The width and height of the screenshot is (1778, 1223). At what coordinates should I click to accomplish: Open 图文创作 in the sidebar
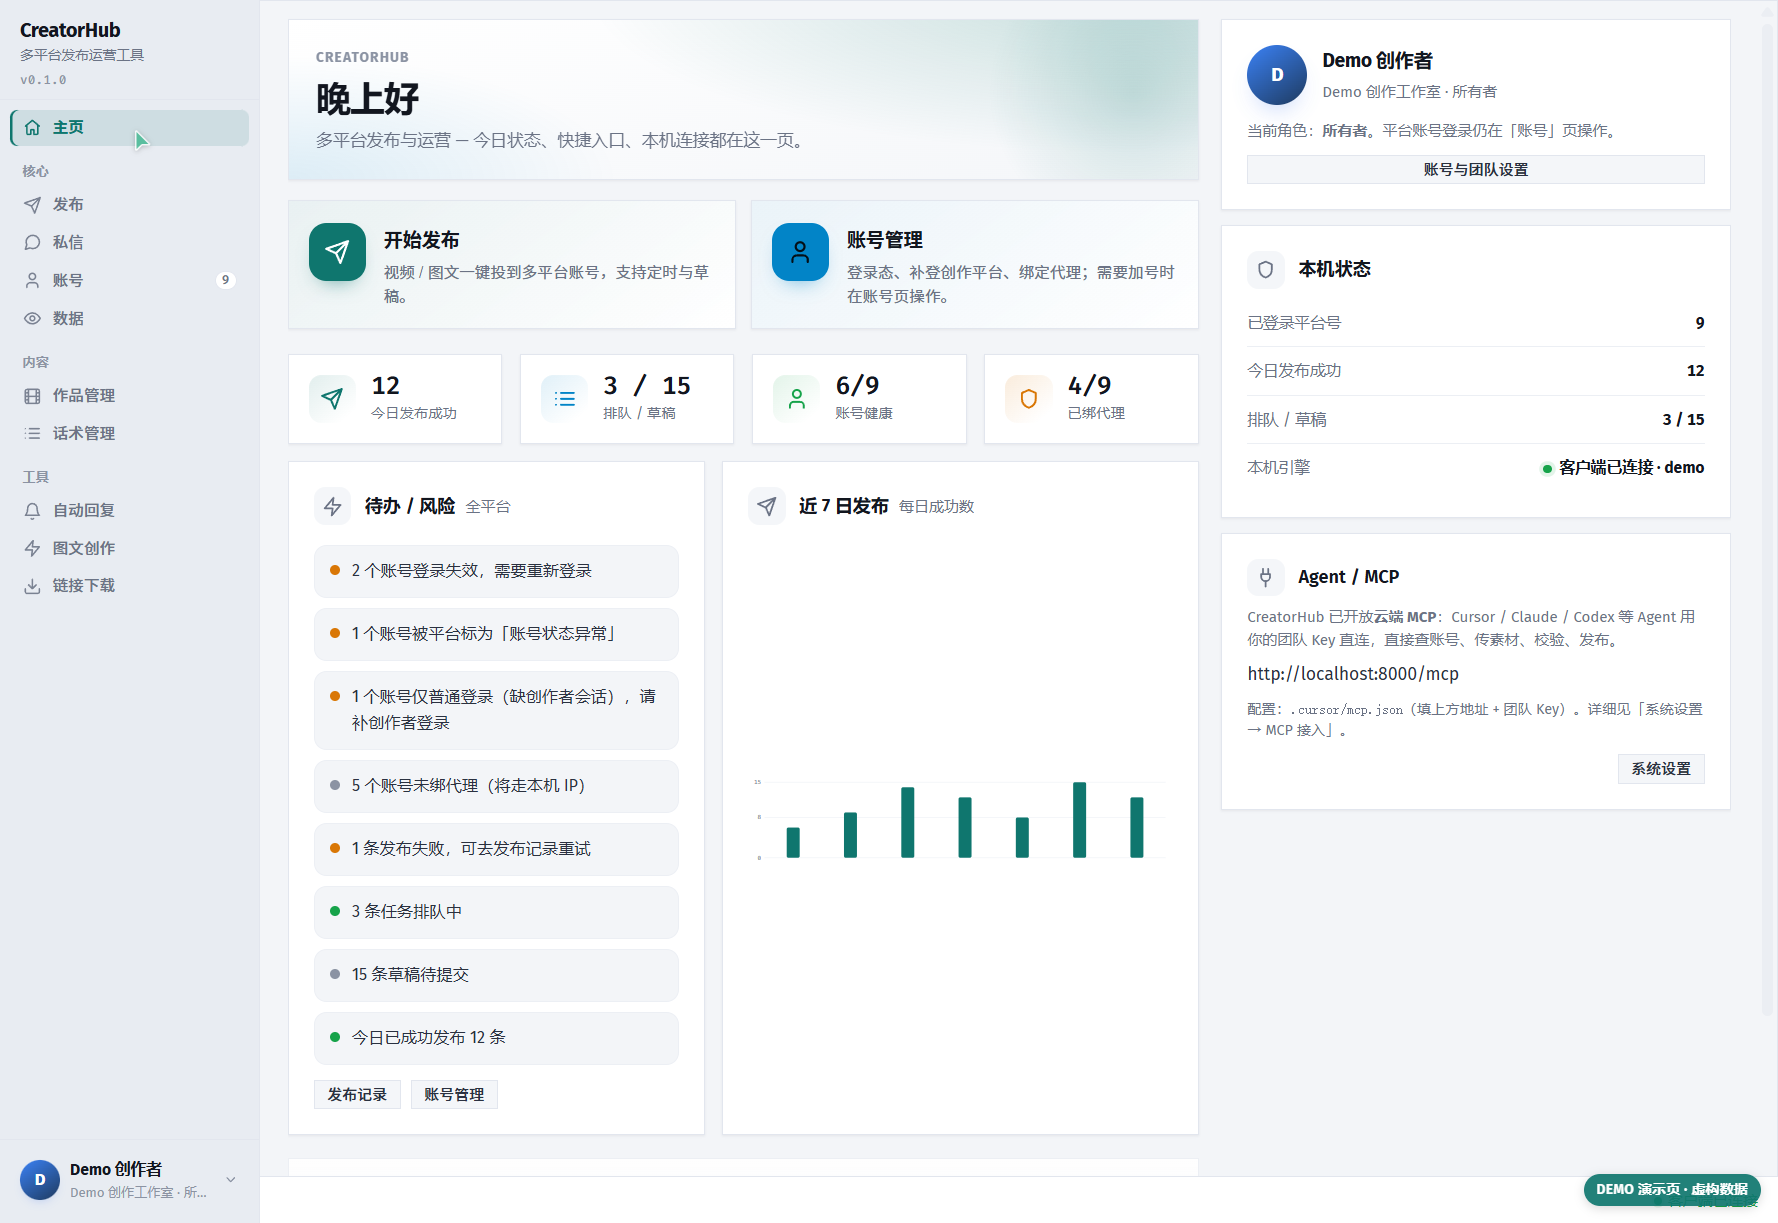(130, 549)
